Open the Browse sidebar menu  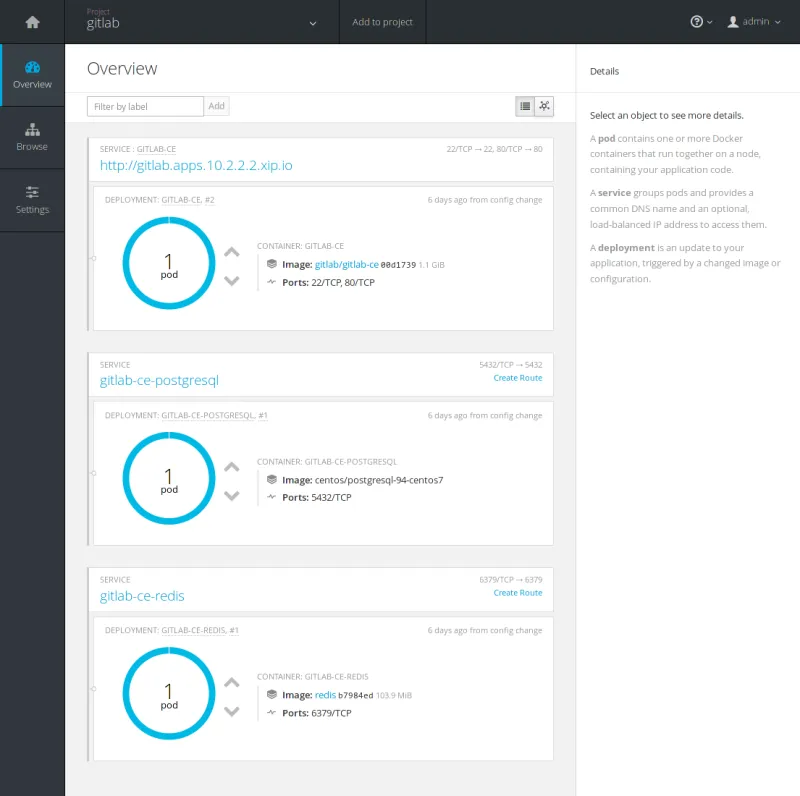pos(32,137)
